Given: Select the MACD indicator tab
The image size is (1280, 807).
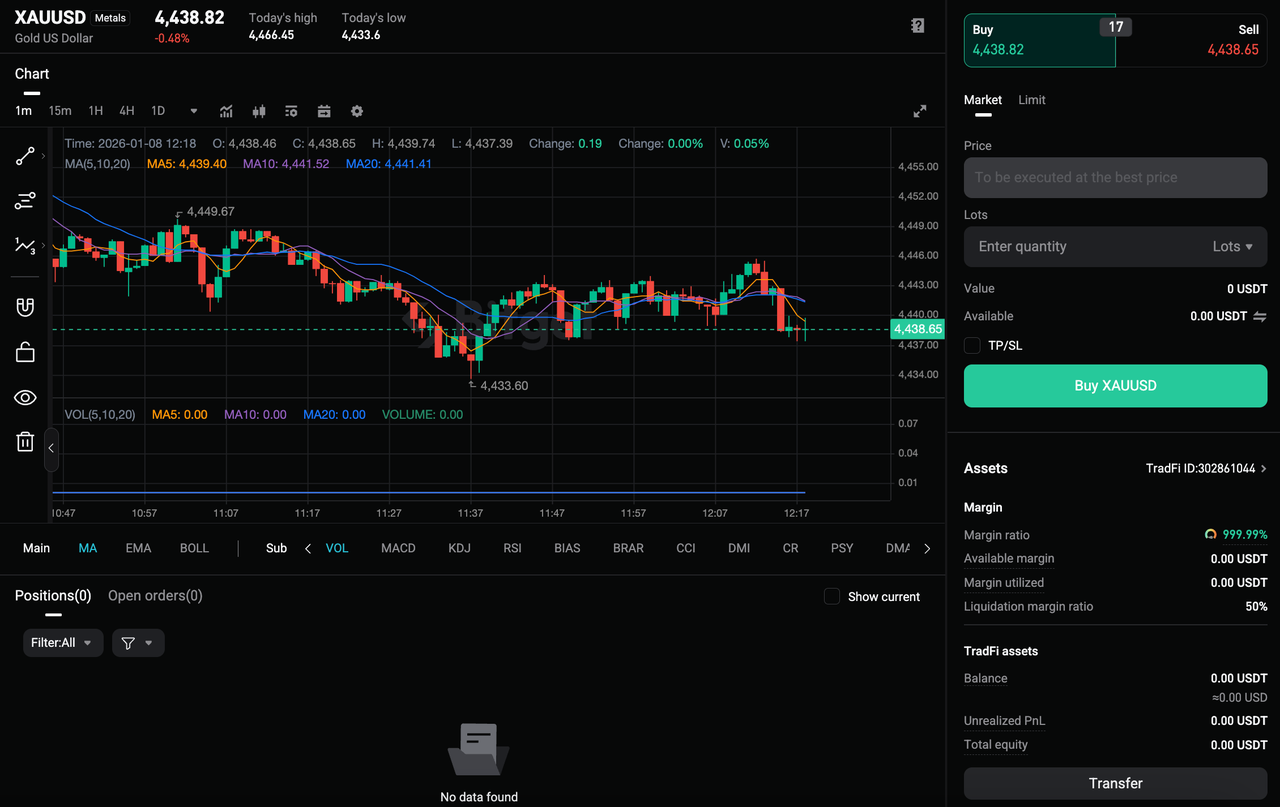Looking at the screenshot, I should click(398, 548).
